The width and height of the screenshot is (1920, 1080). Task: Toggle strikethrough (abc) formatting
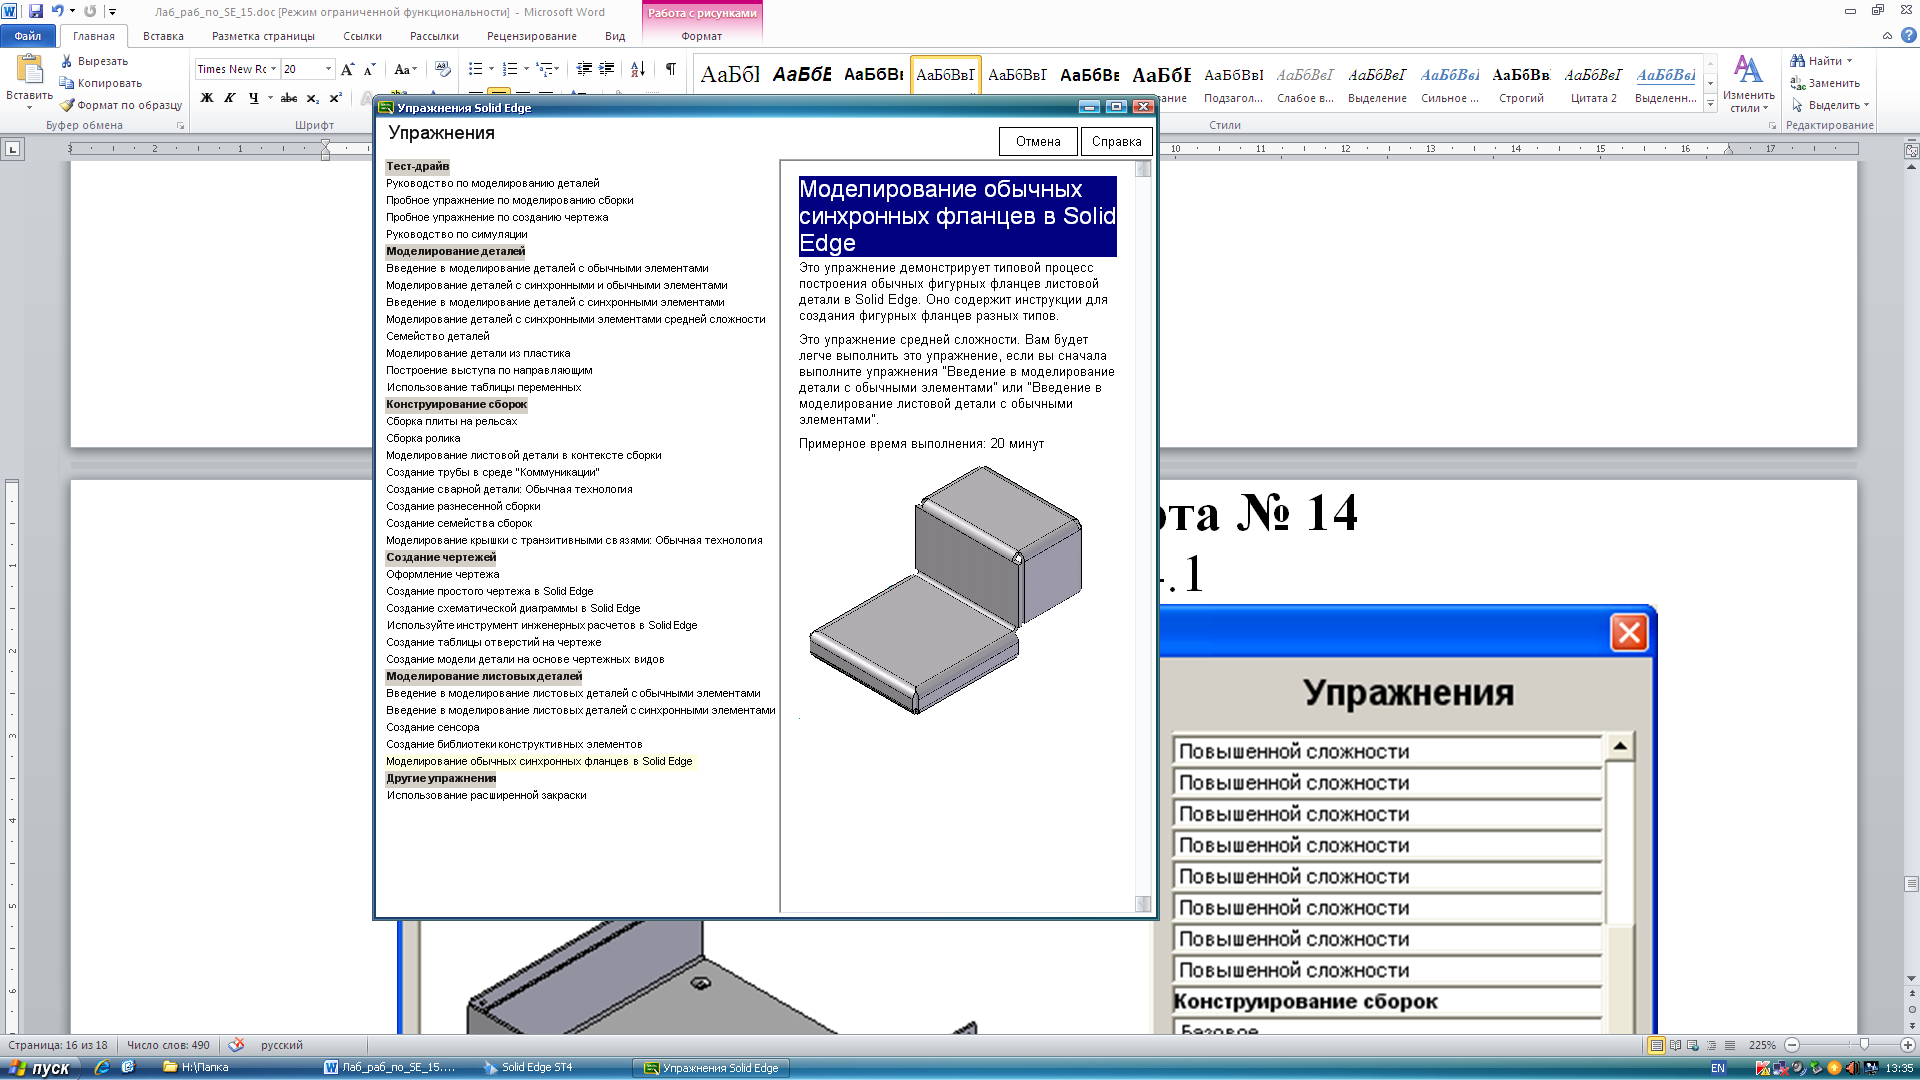click(289, 98)
